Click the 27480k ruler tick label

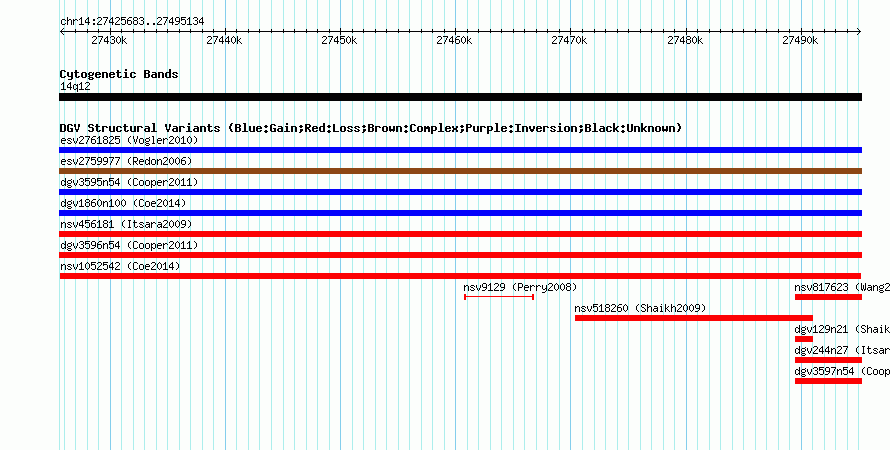(685, 41)
